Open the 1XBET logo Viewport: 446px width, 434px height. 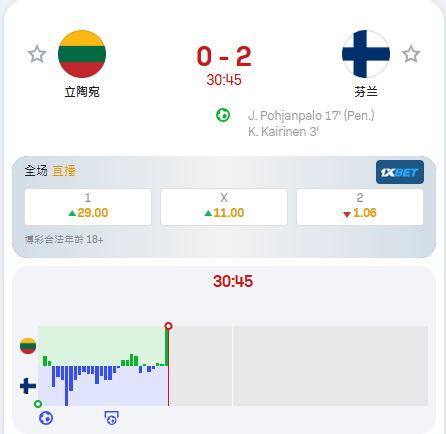400,172
